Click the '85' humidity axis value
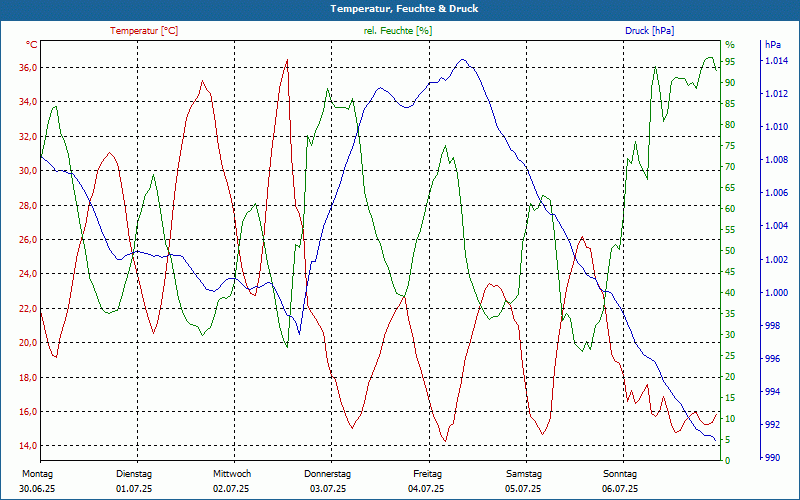This screenshot has height=500, width=800. [x=730, y=104]
